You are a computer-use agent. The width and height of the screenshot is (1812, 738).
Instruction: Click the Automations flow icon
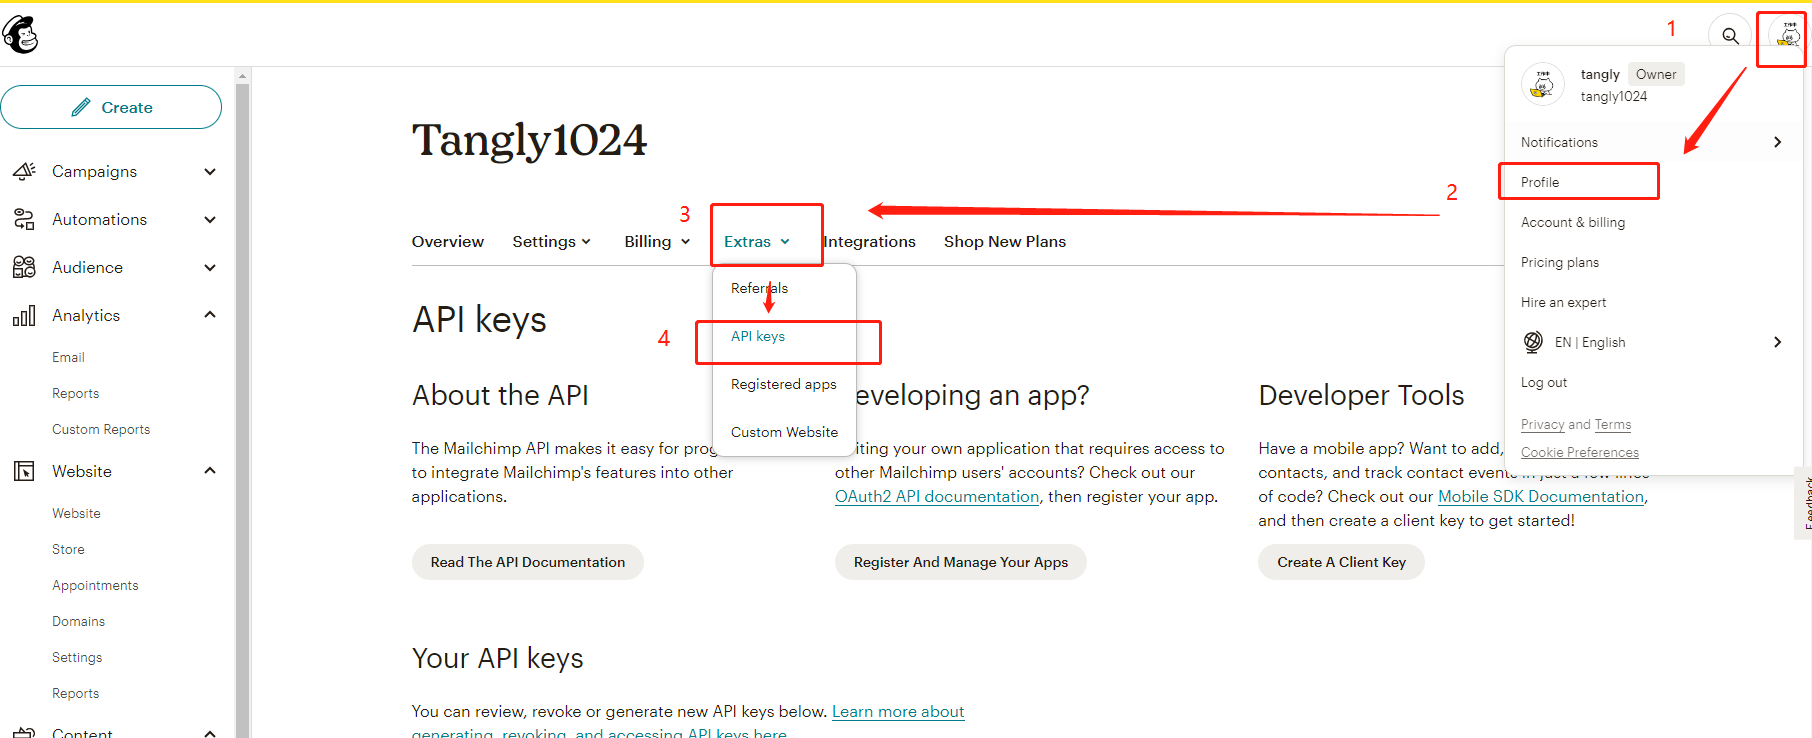pos(24,219)
